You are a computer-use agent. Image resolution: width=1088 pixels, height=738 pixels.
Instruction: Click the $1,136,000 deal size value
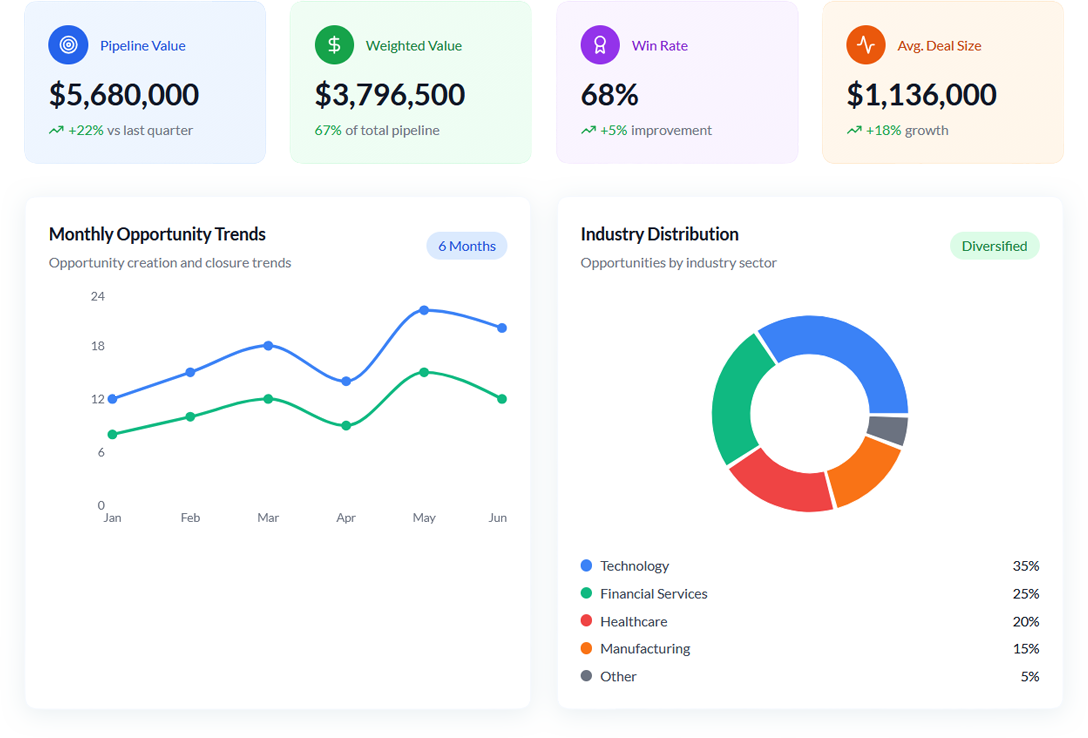(921, 95)
